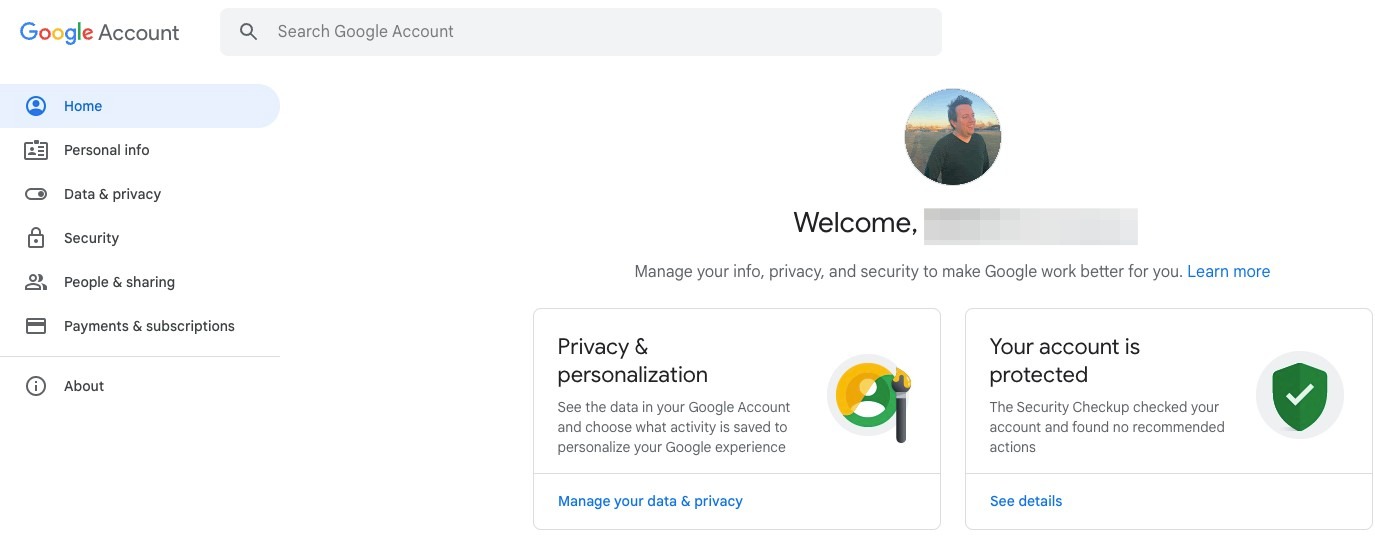Click the Payments credit card icon
Screen dimensions: 1375x538
click(36, 326)
